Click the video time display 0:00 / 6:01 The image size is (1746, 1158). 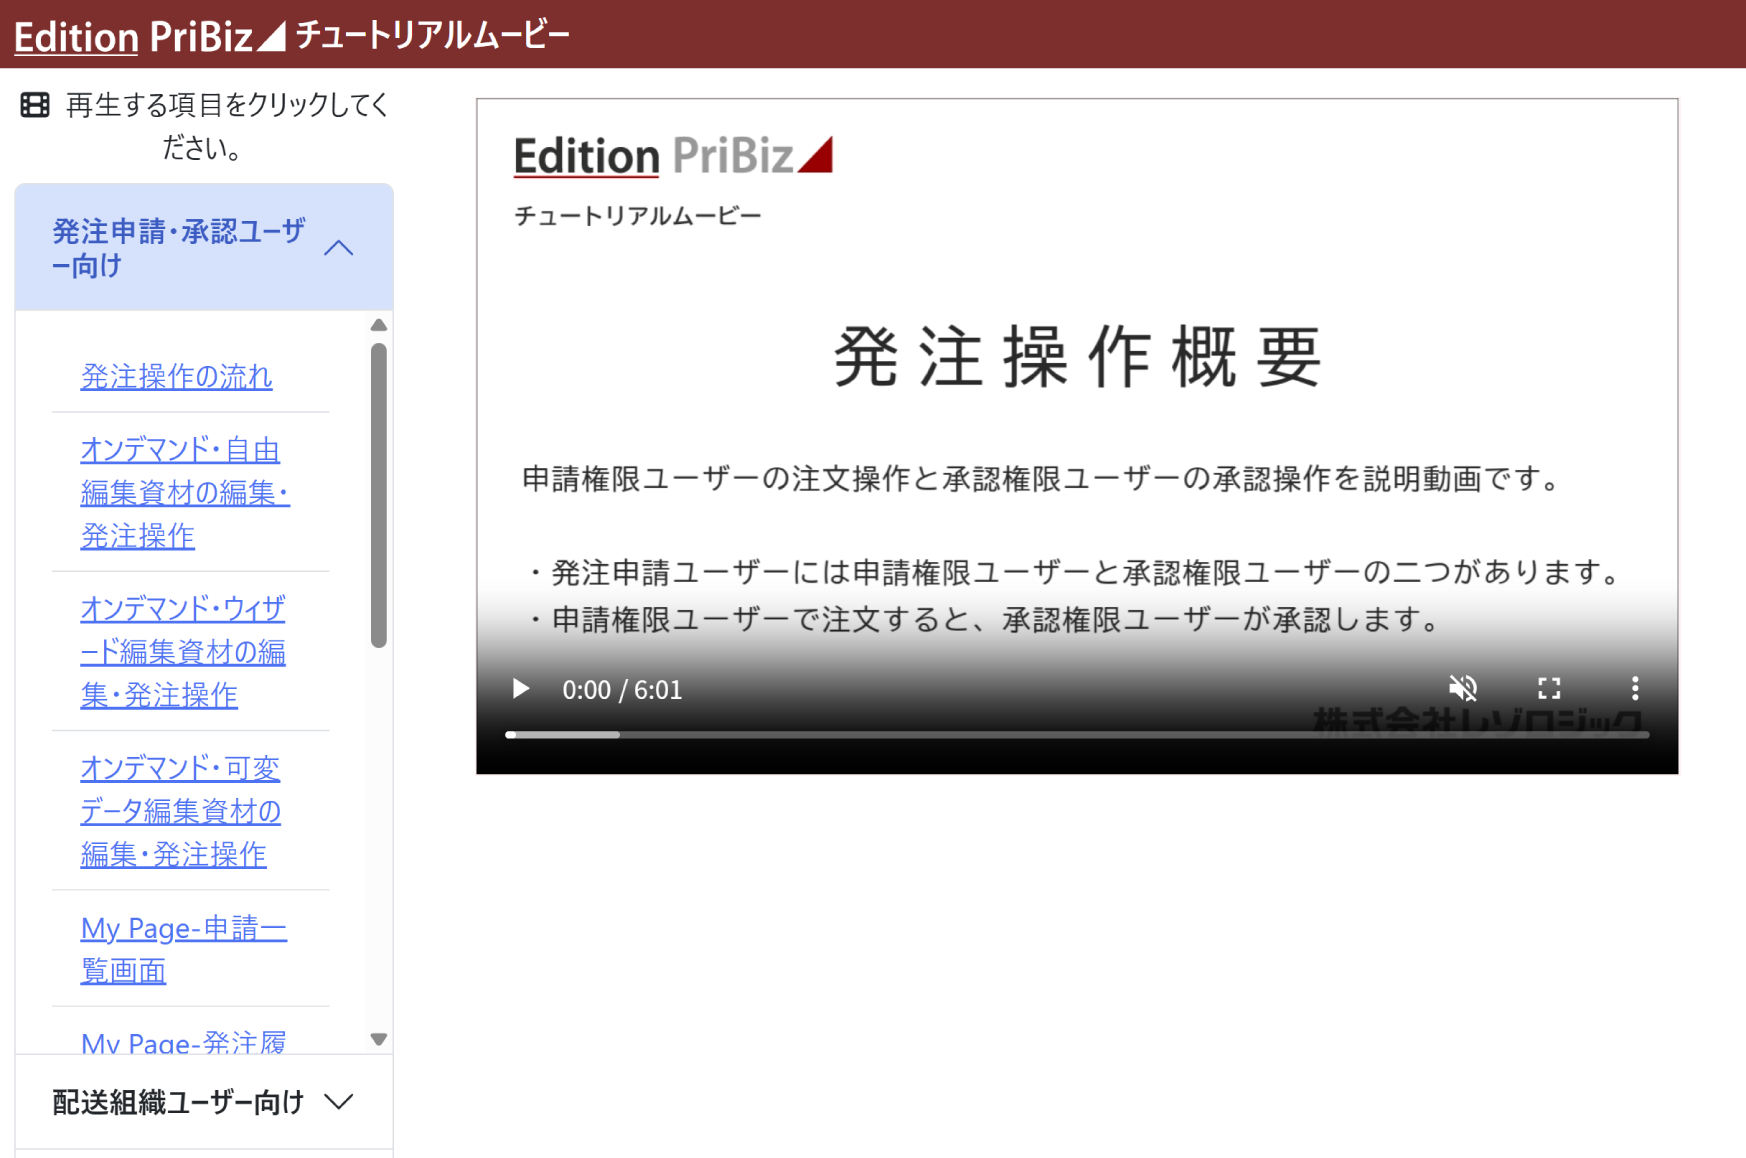pyautogui.click(x=622, y=690)
